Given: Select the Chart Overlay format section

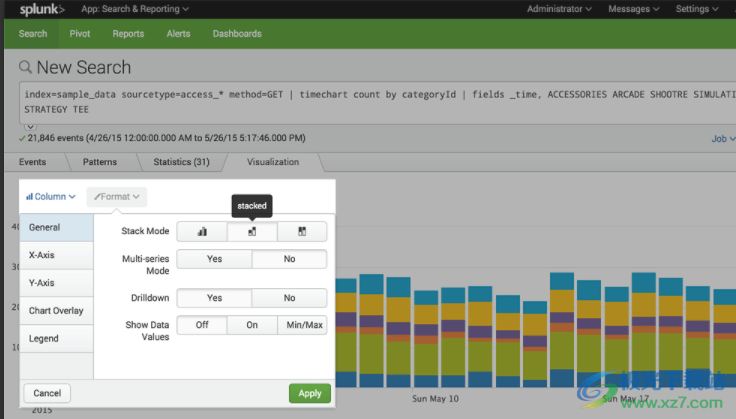Looking at the screenshot, I should click(56, 311).
